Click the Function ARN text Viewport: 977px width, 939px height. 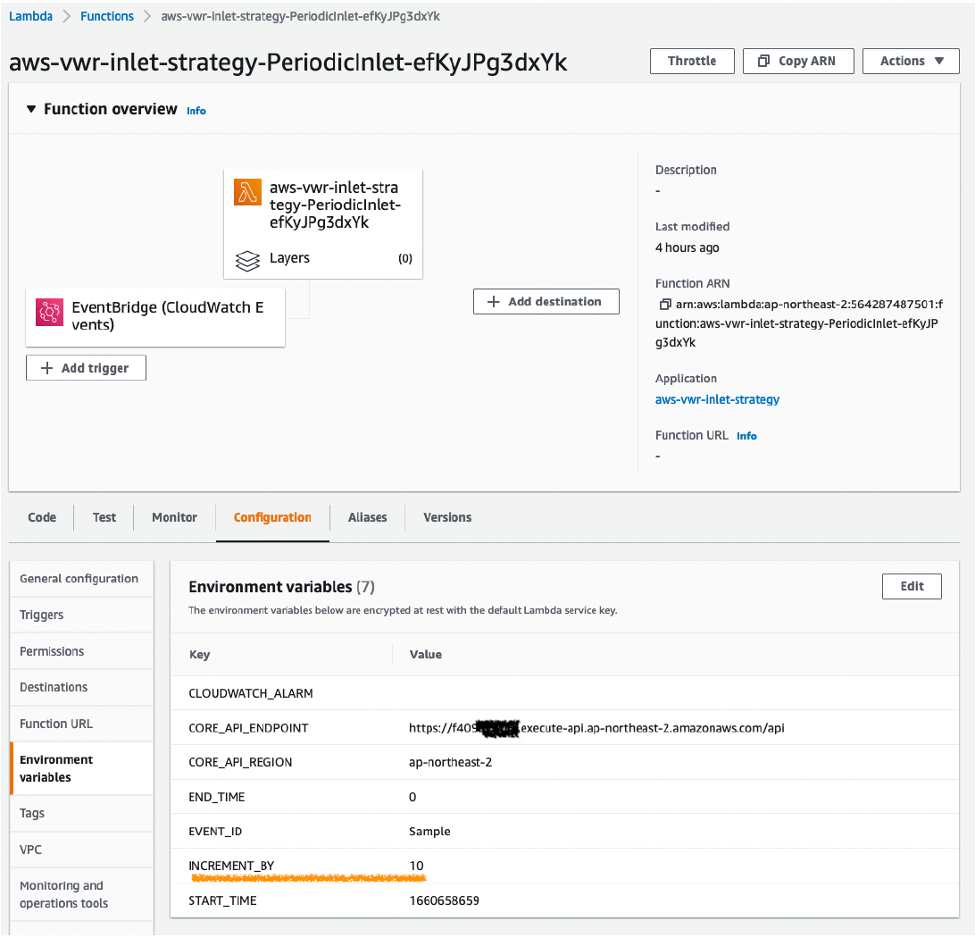[x=799, y=323]
